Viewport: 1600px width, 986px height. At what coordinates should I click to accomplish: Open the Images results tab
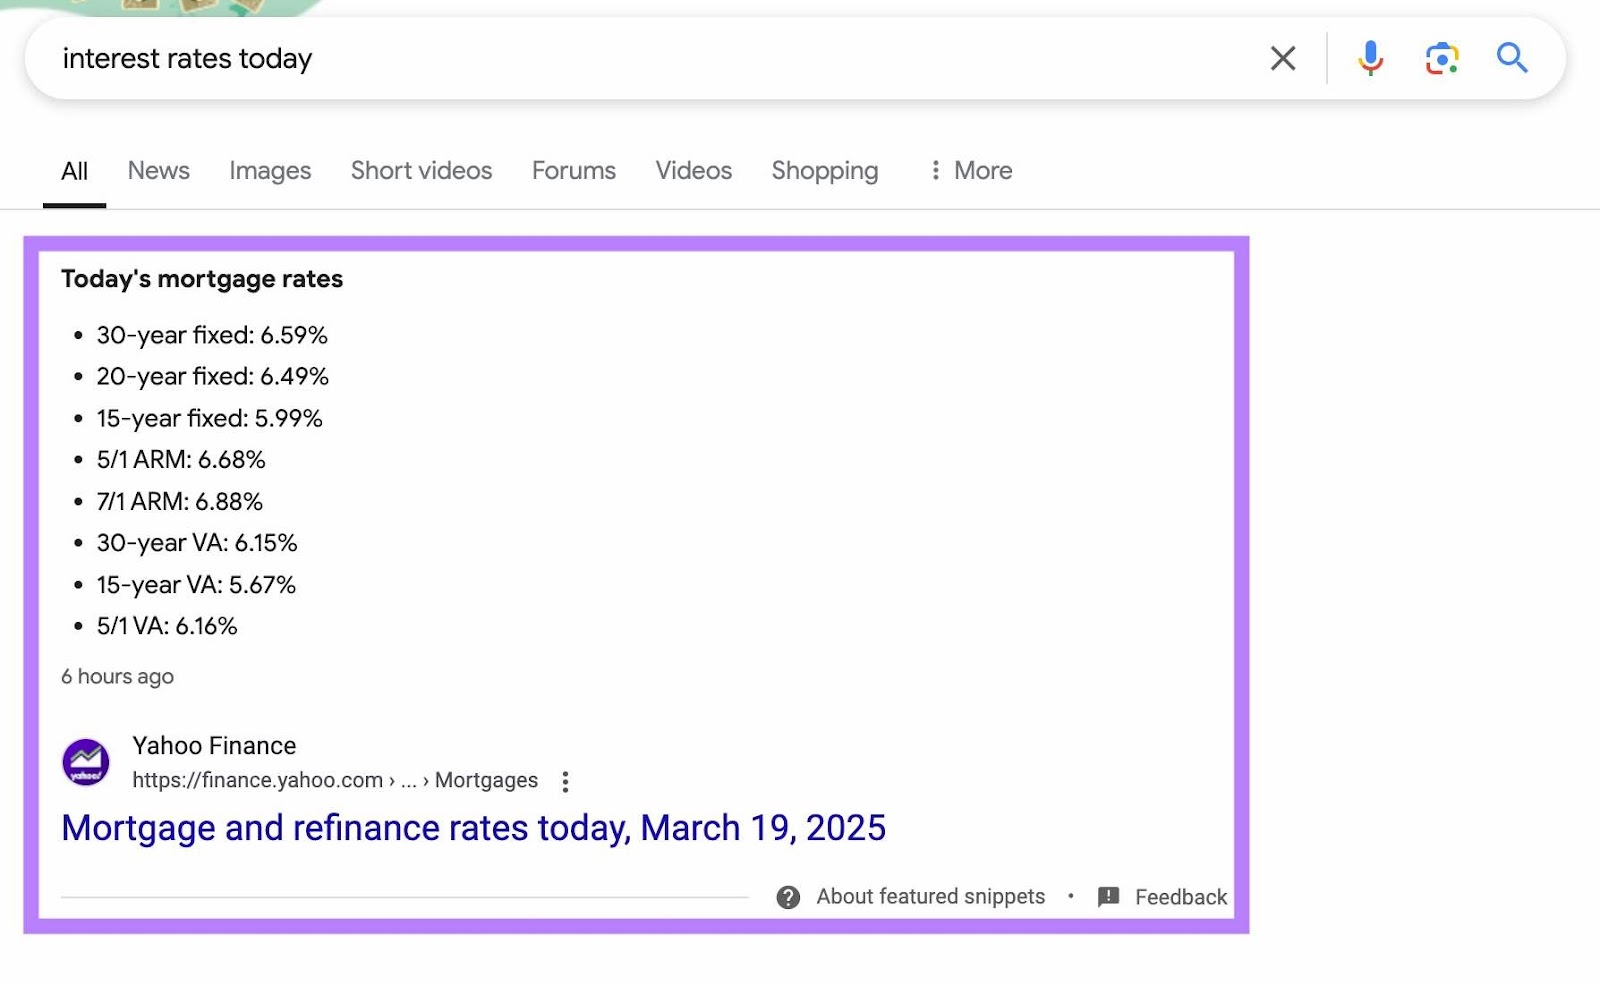pos(269,170)
